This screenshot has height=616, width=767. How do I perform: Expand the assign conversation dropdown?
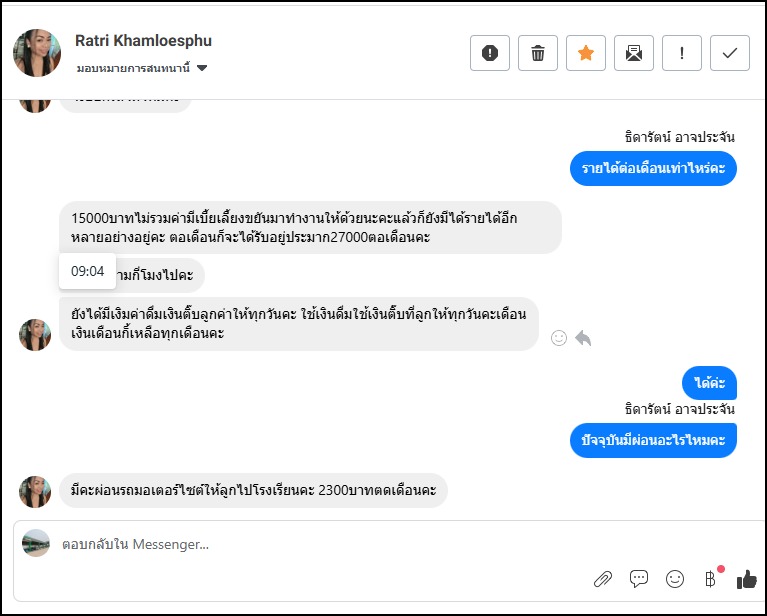tap(202, 69)
